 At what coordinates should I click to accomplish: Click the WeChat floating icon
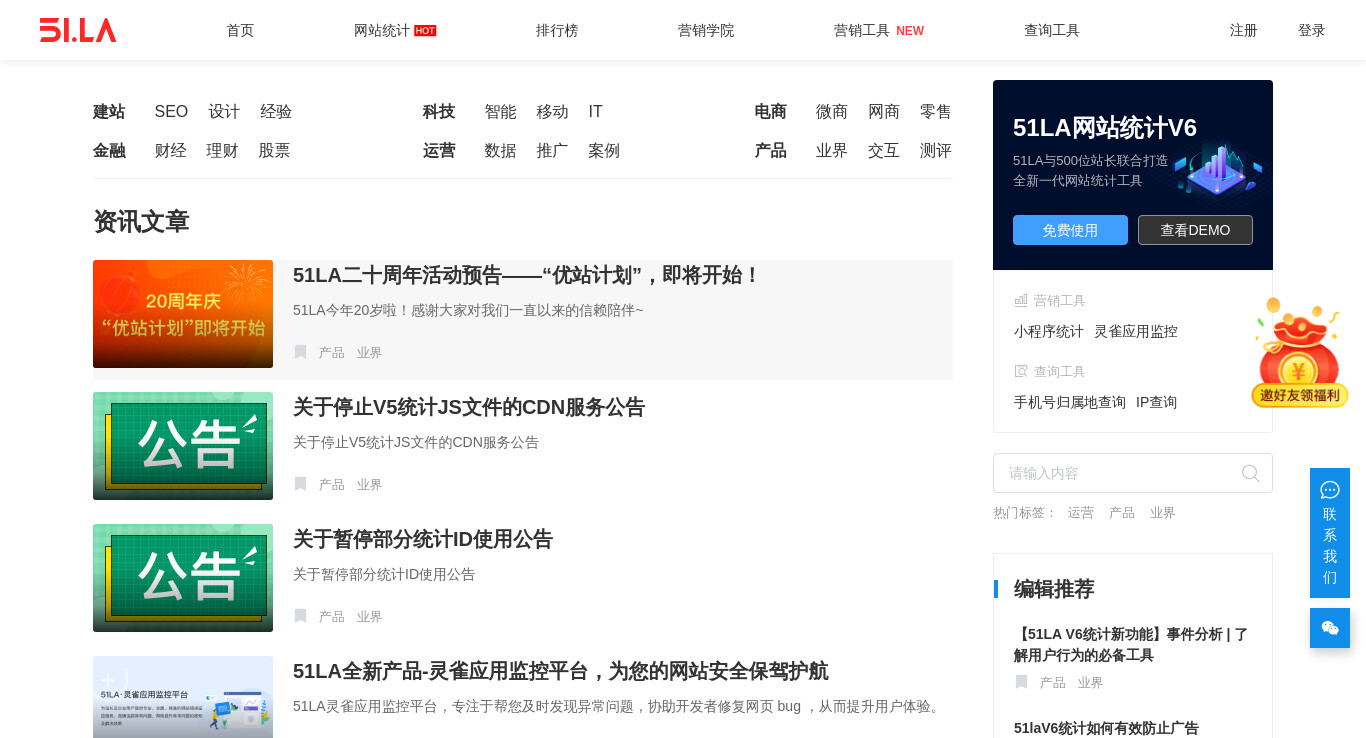[1330, 628]
